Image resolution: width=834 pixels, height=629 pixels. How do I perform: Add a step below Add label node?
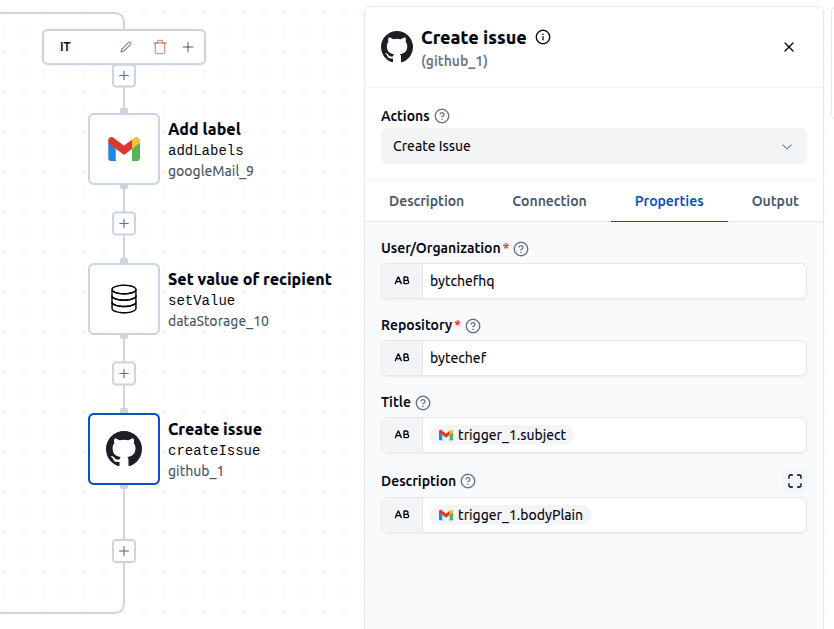[124, 223]
